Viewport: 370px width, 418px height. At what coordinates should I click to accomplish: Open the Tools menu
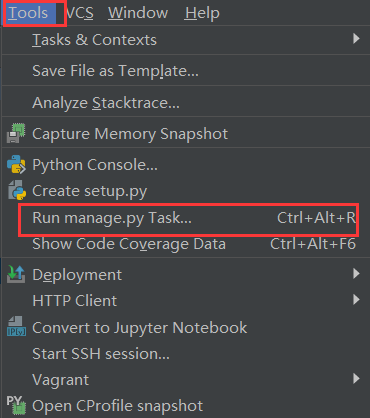29,13
